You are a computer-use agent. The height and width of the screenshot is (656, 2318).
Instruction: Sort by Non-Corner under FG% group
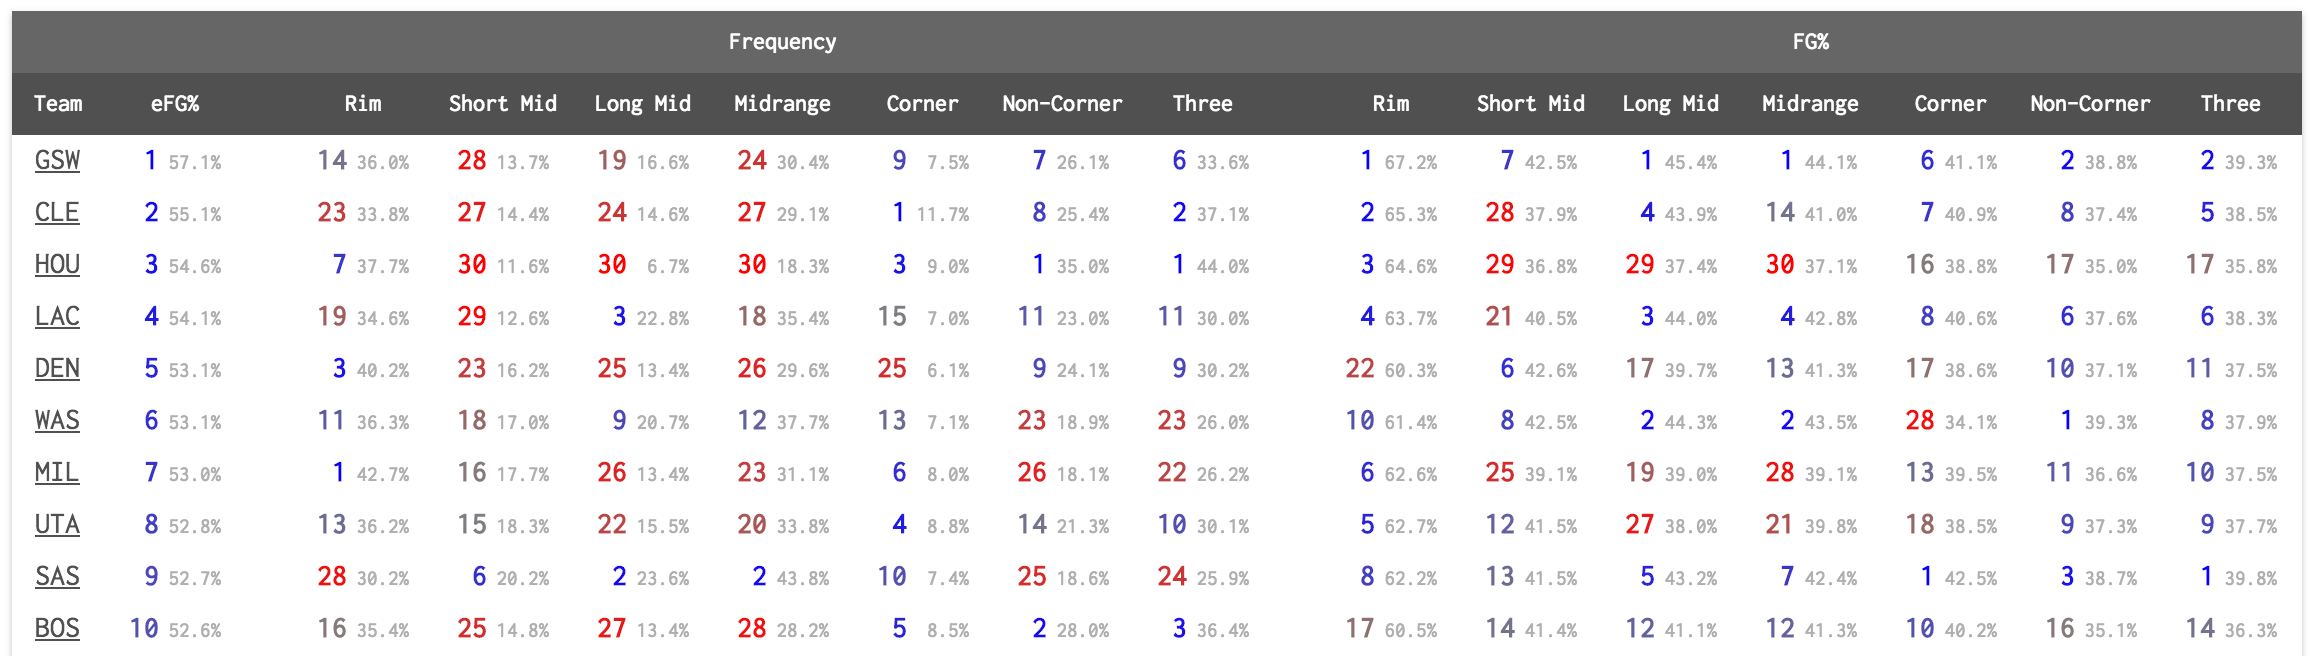pos(2090,104)
